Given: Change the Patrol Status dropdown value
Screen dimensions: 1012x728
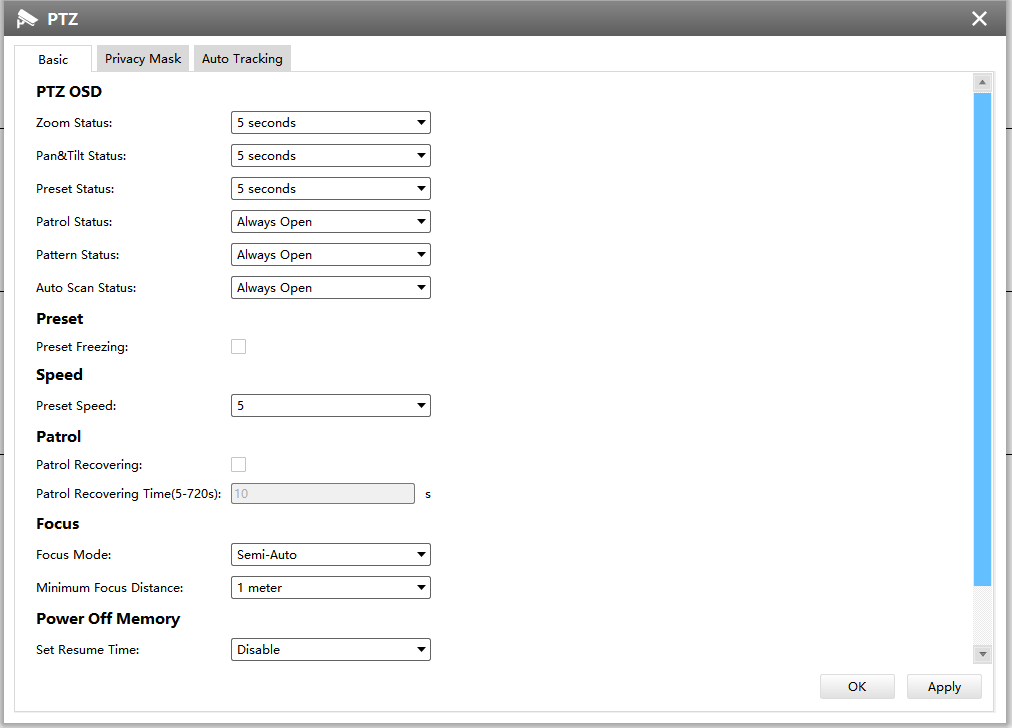Looking at the screenshot, I should click(x=330, y=222).
